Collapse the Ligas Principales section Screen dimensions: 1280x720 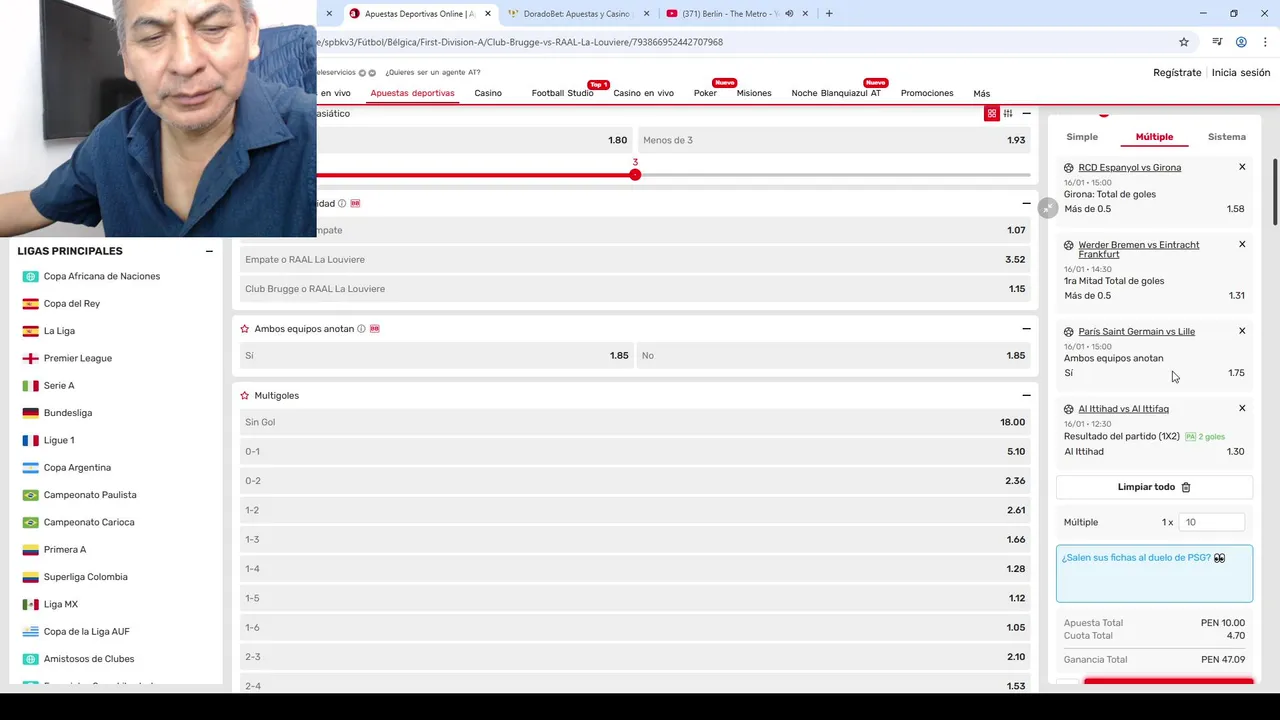click(209, 251)
